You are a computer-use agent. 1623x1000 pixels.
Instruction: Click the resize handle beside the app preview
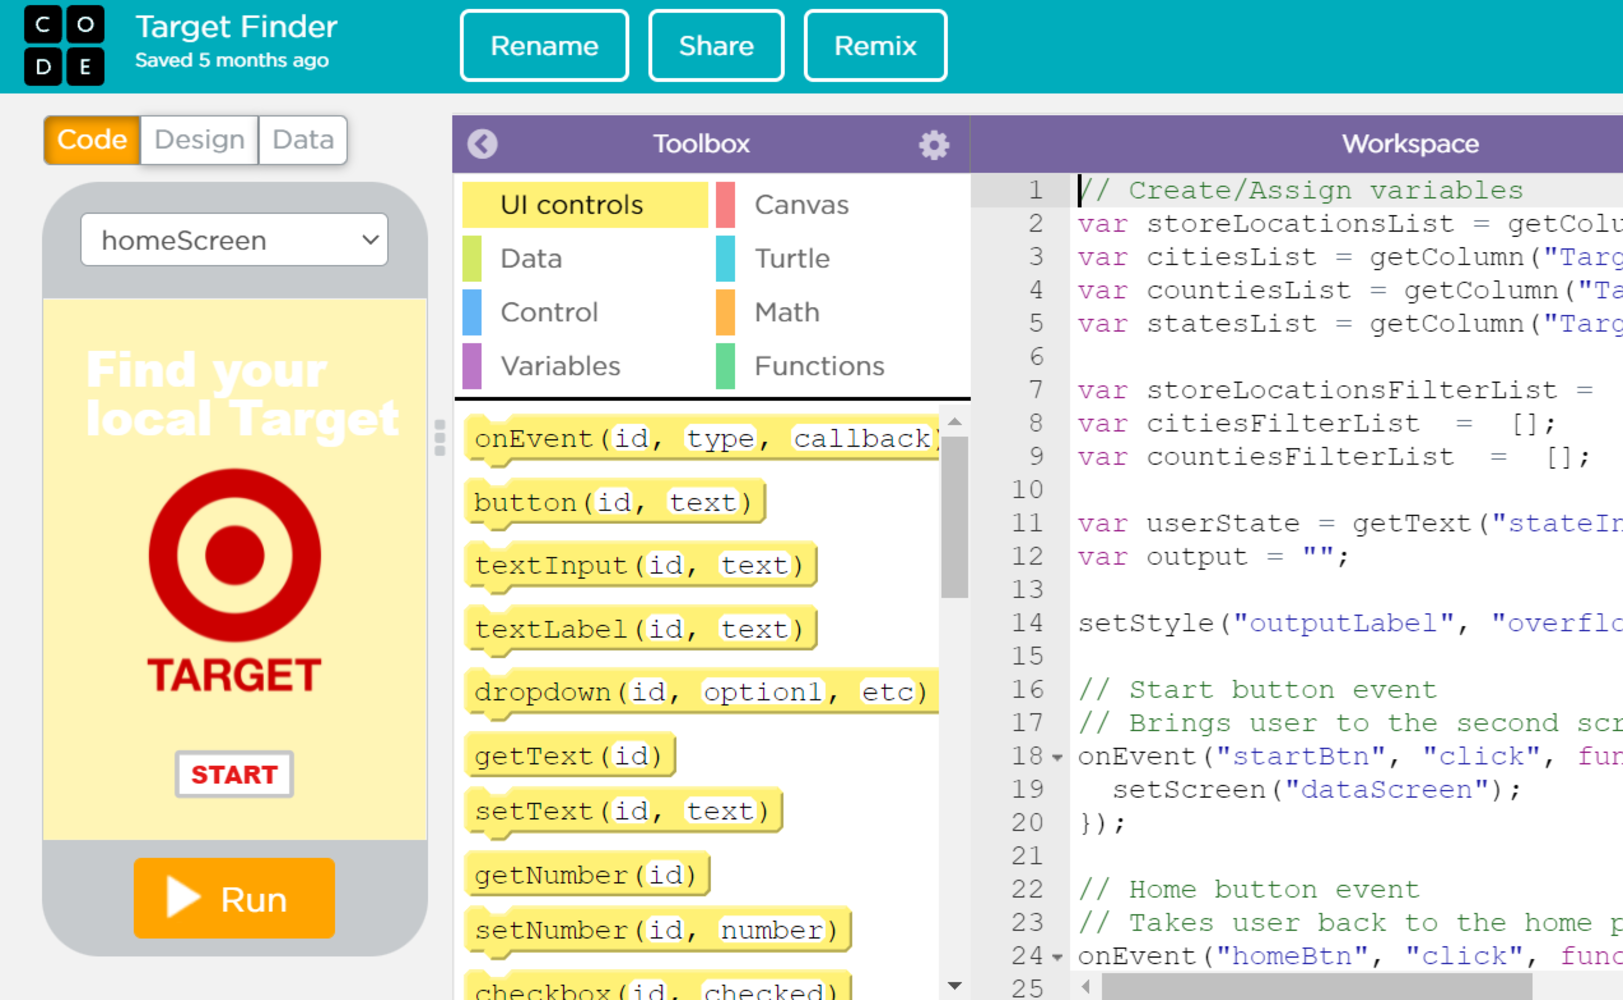(x=440, y=438)
